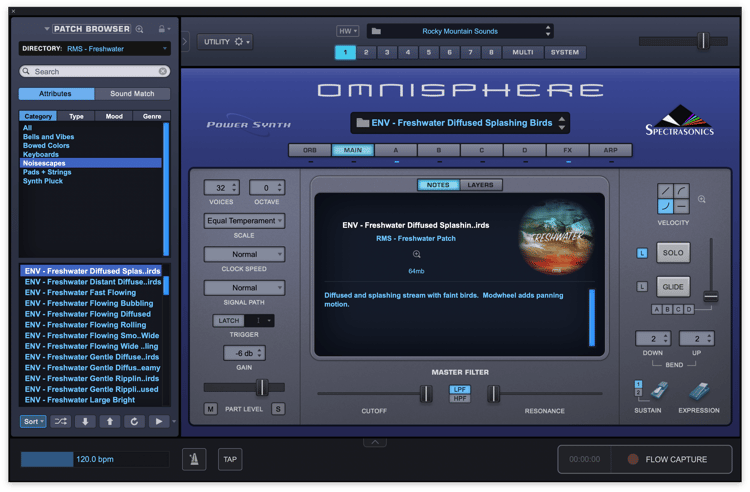Clear the search field with the X icon
Screen dimensions: 750x492
click(163, 71)
